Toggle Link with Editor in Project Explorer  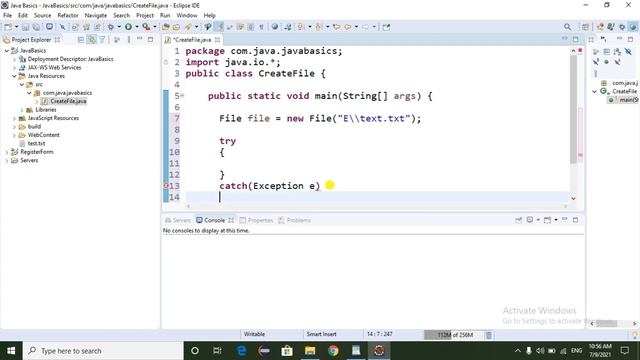tap(92, 40)
